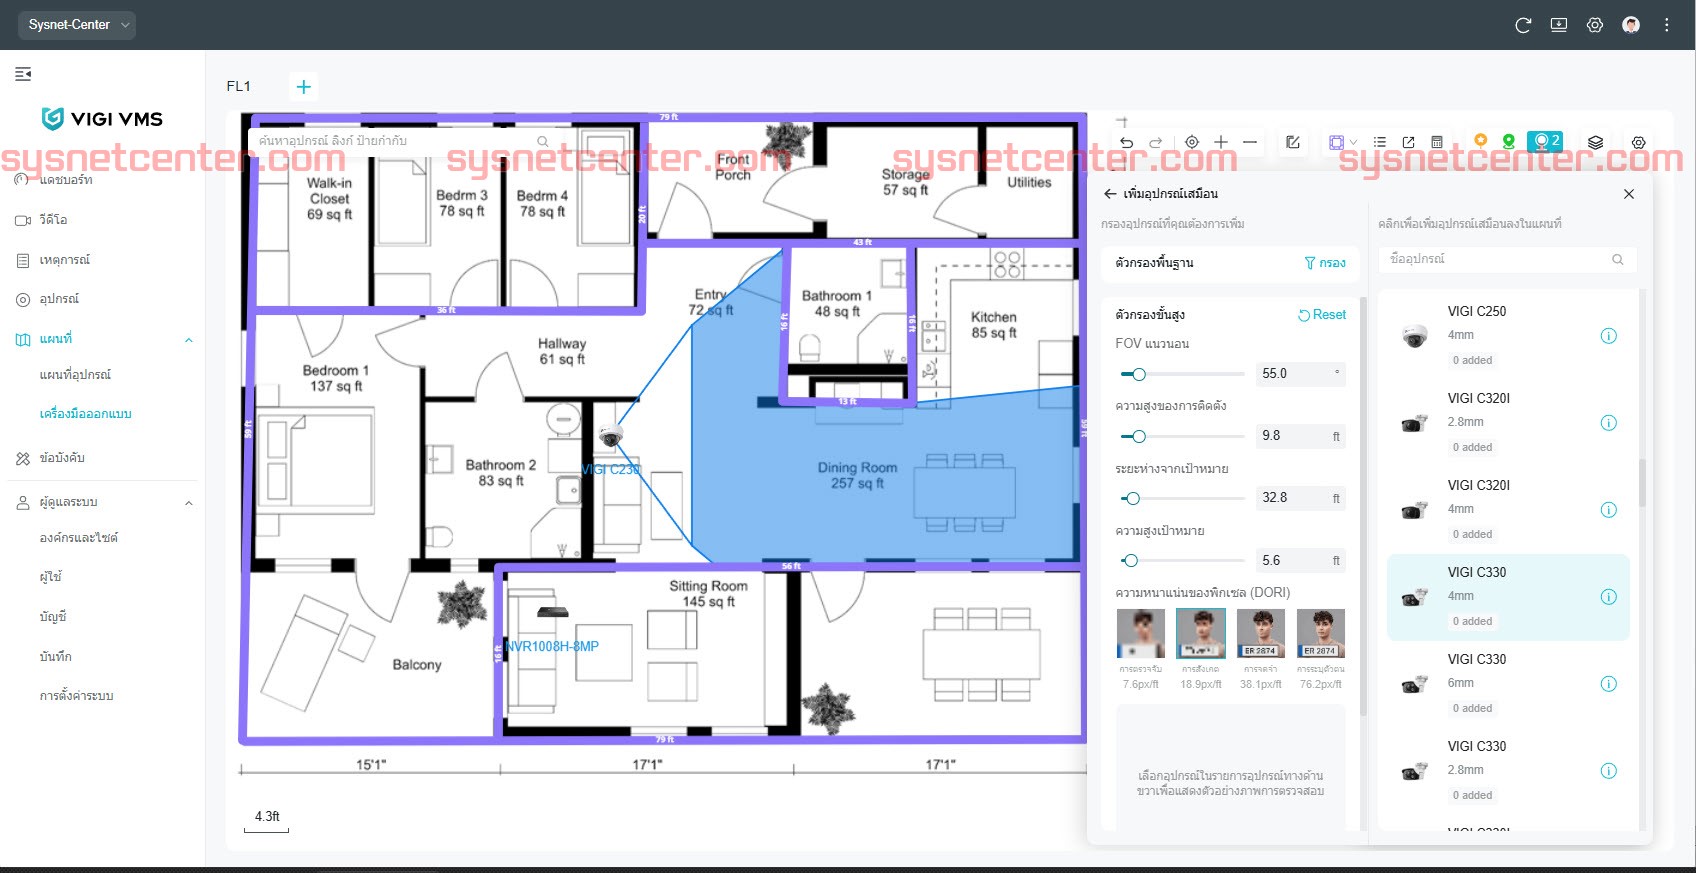Screen dimensions: 1696x873
Task: Click the device name search field
Action: click(1507, 260)
